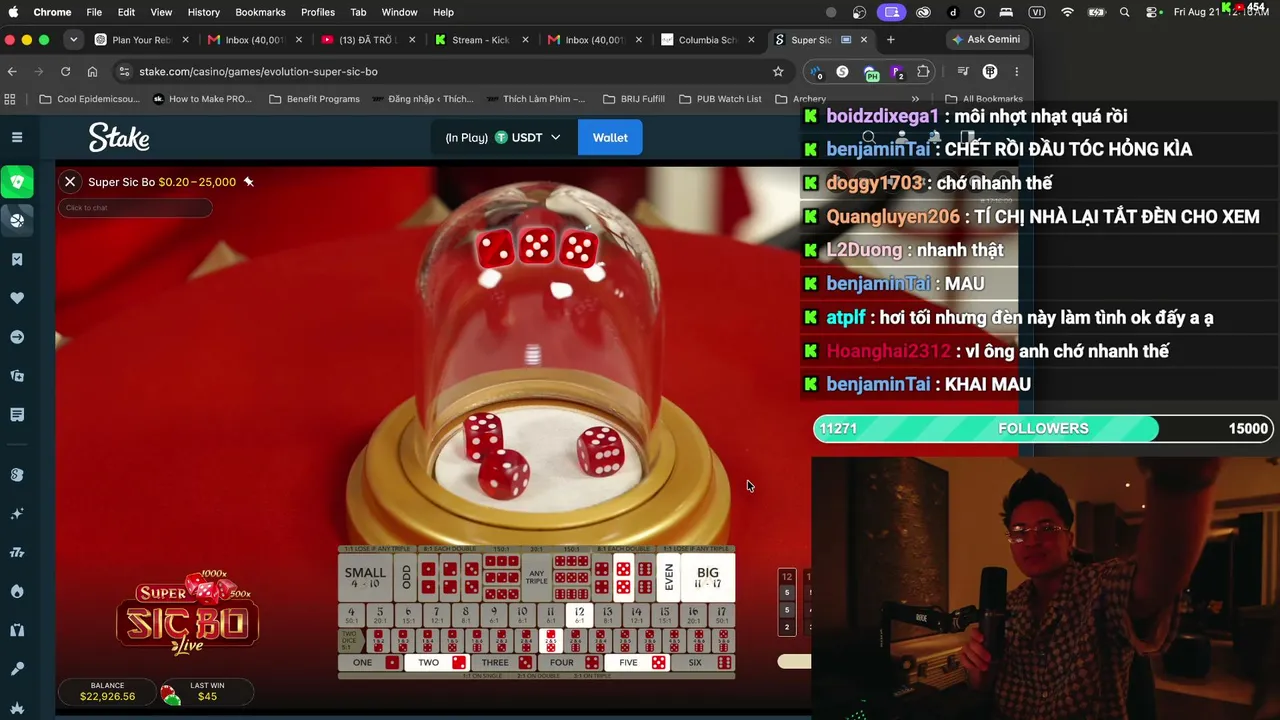Bet on single number TWO
The image size is (1280, 720).
point(437,663)
